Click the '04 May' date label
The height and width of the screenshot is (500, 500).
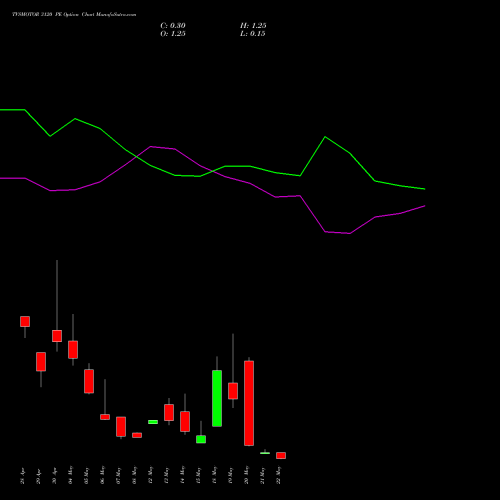(70, 475)
